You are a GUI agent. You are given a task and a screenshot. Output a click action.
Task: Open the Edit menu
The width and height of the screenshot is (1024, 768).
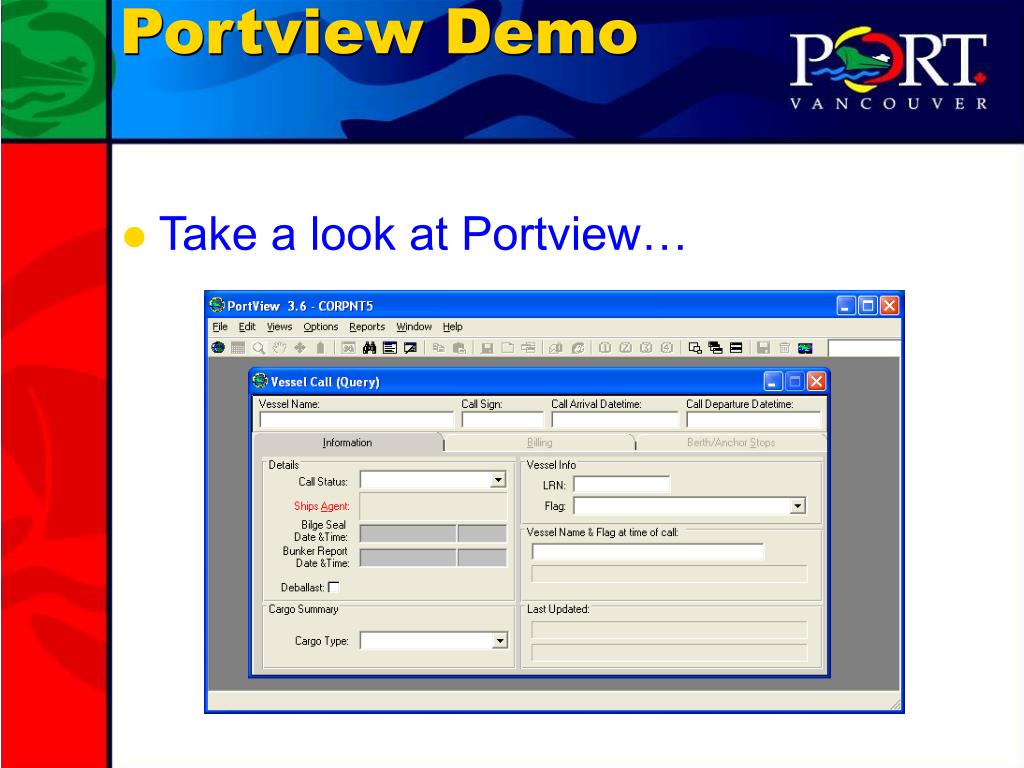(247, 327)
